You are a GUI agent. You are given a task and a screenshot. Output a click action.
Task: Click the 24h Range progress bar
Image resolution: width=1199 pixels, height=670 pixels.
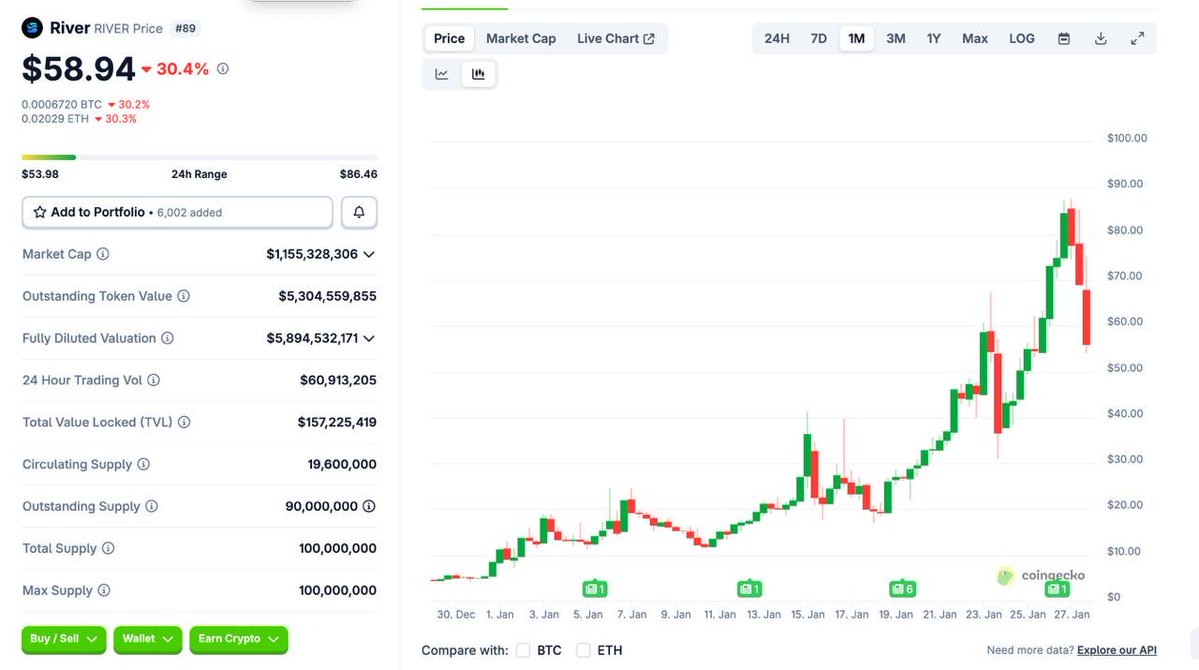[200, 157]
